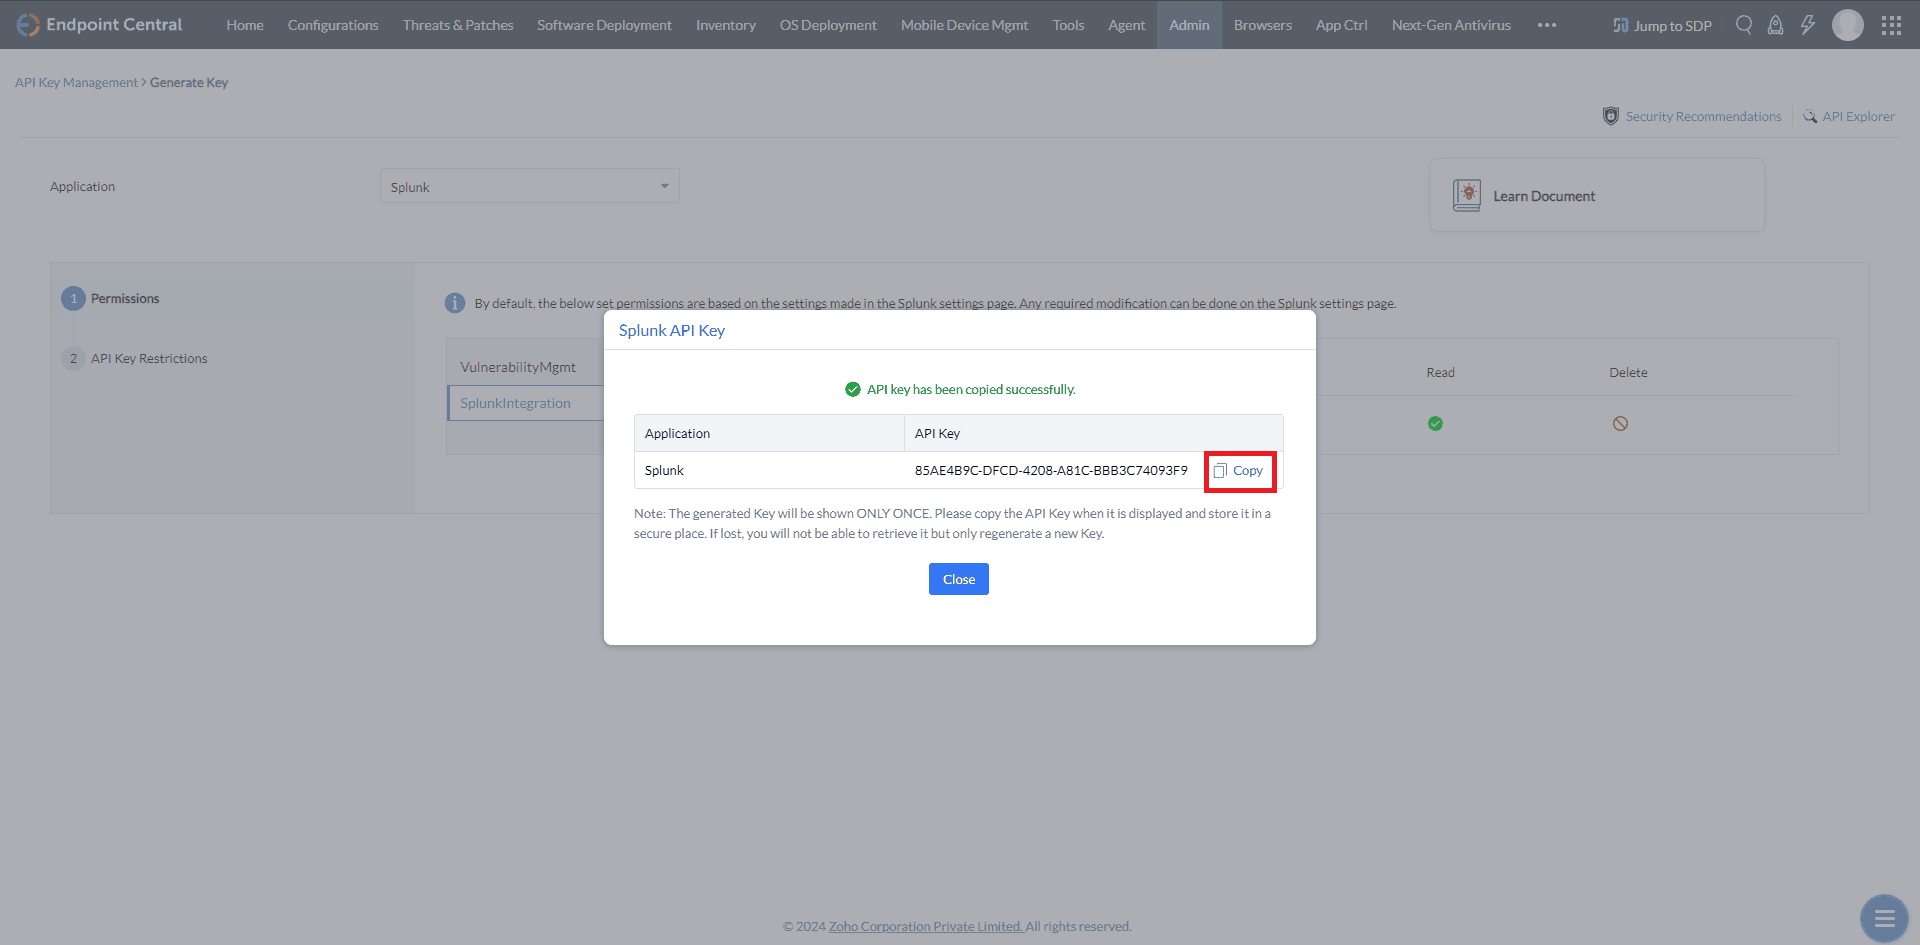
Task: Click the copy clipboard icon beside API key
Action: [x=1220, y=471]
